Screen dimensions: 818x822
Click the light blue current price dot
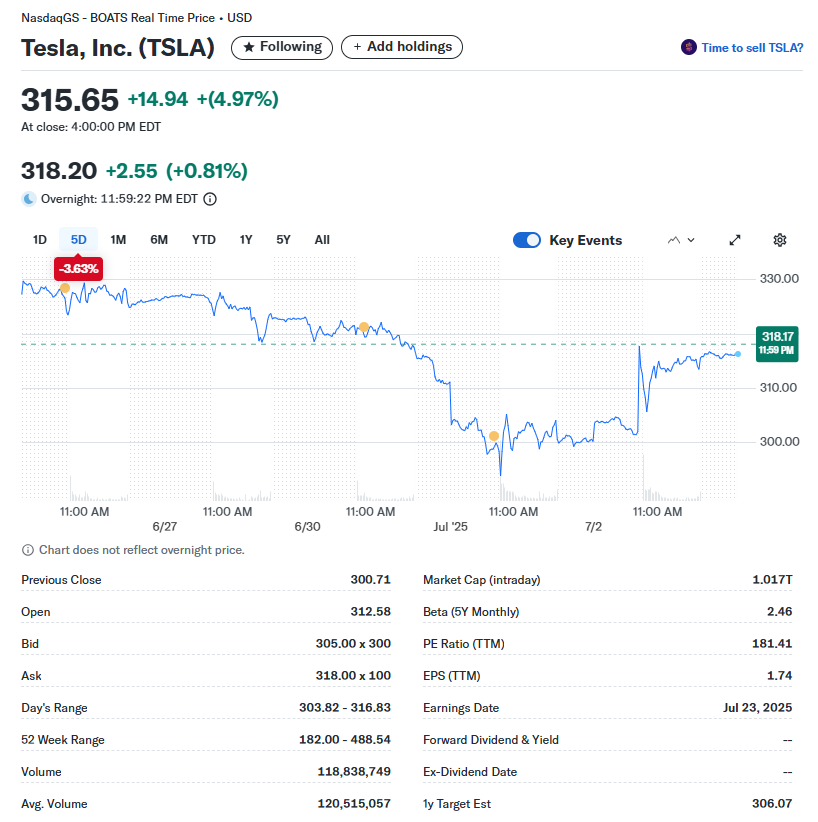click(738, 354)
